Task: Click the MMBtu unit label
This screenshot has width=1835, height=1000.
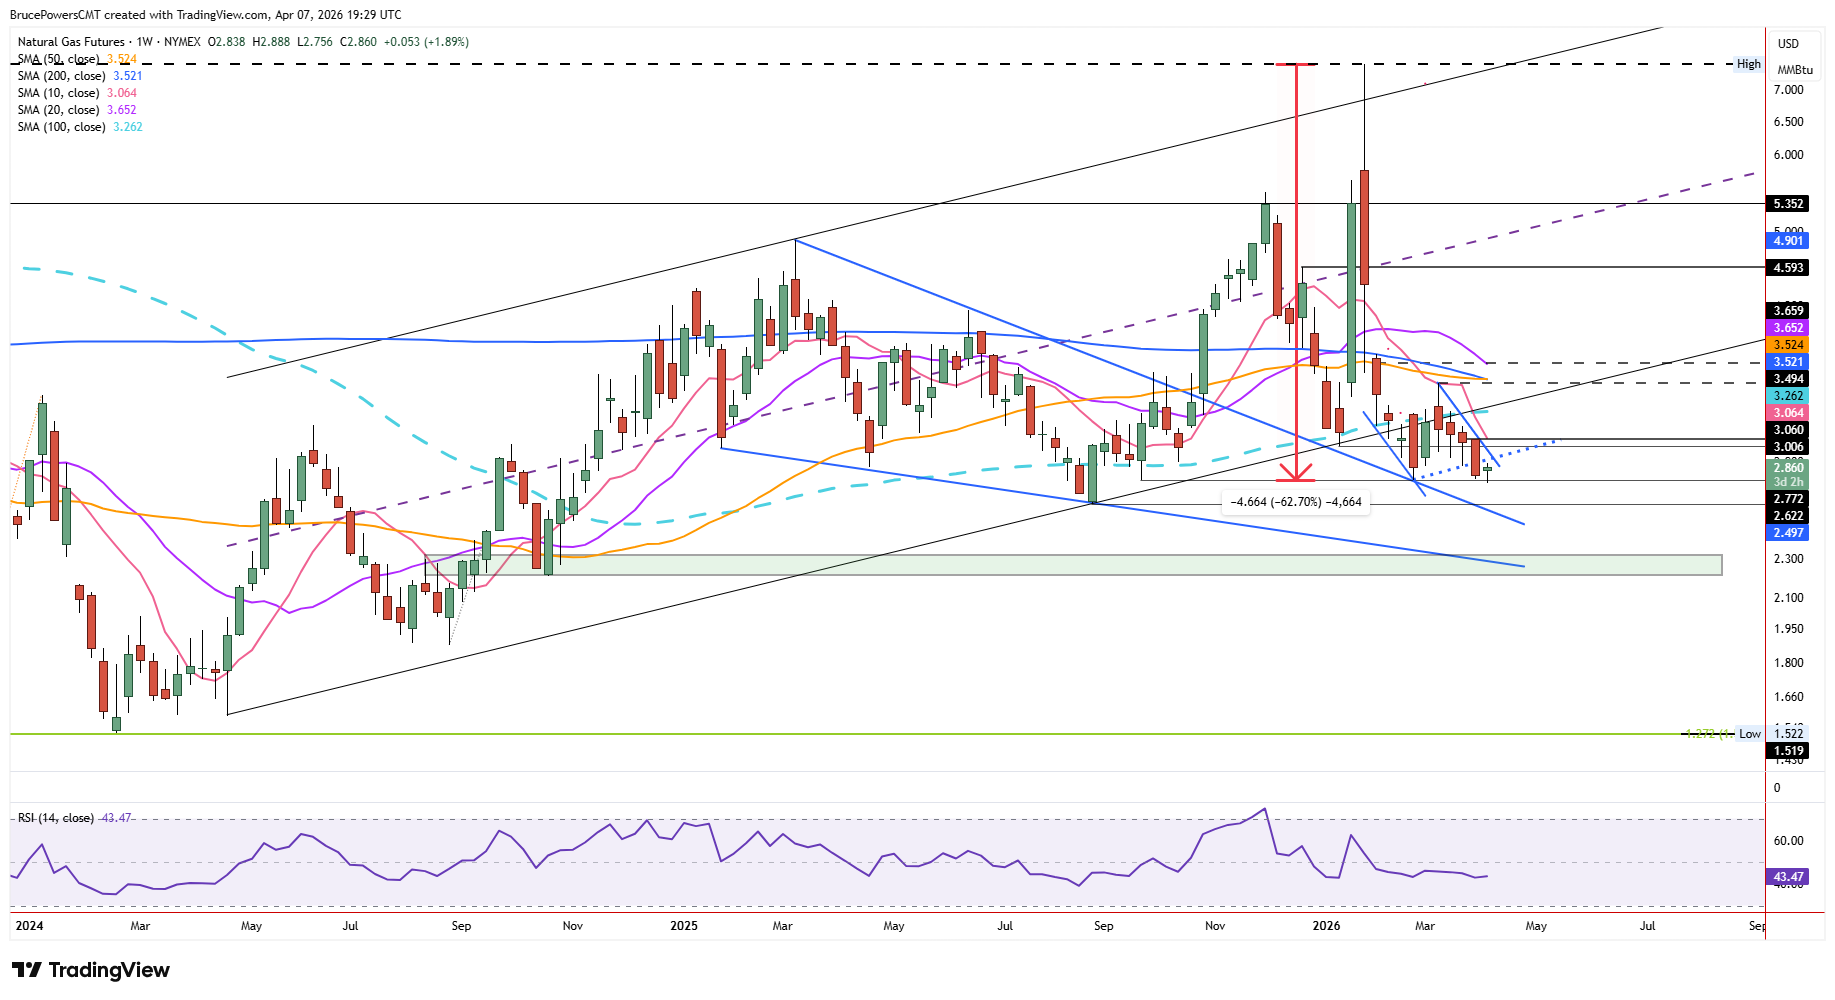Action: [x=1794, y=70]
